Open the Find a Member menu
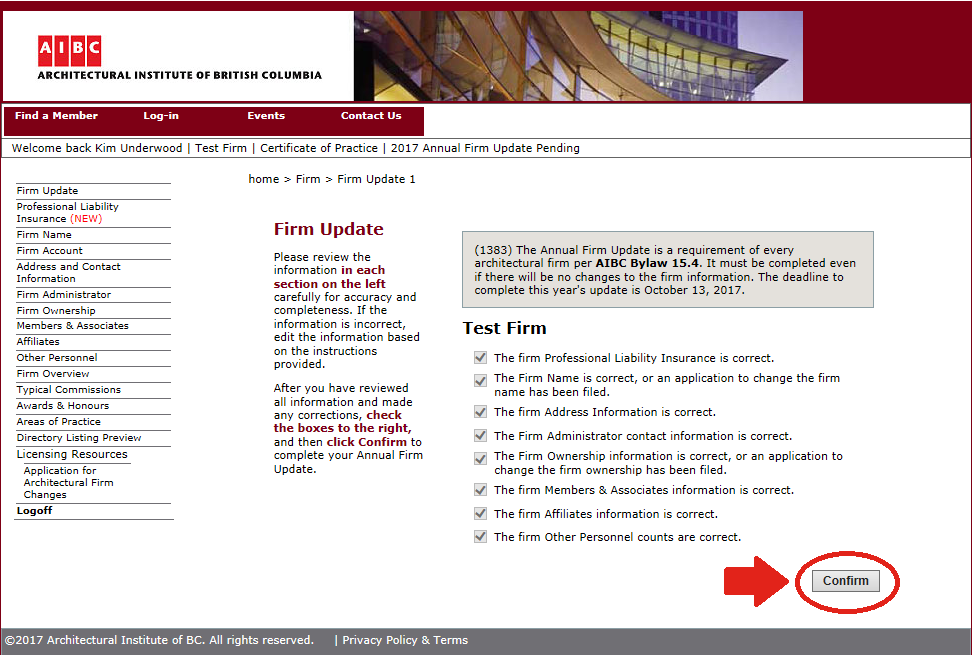The image size is (972, 655). (56, 116)
